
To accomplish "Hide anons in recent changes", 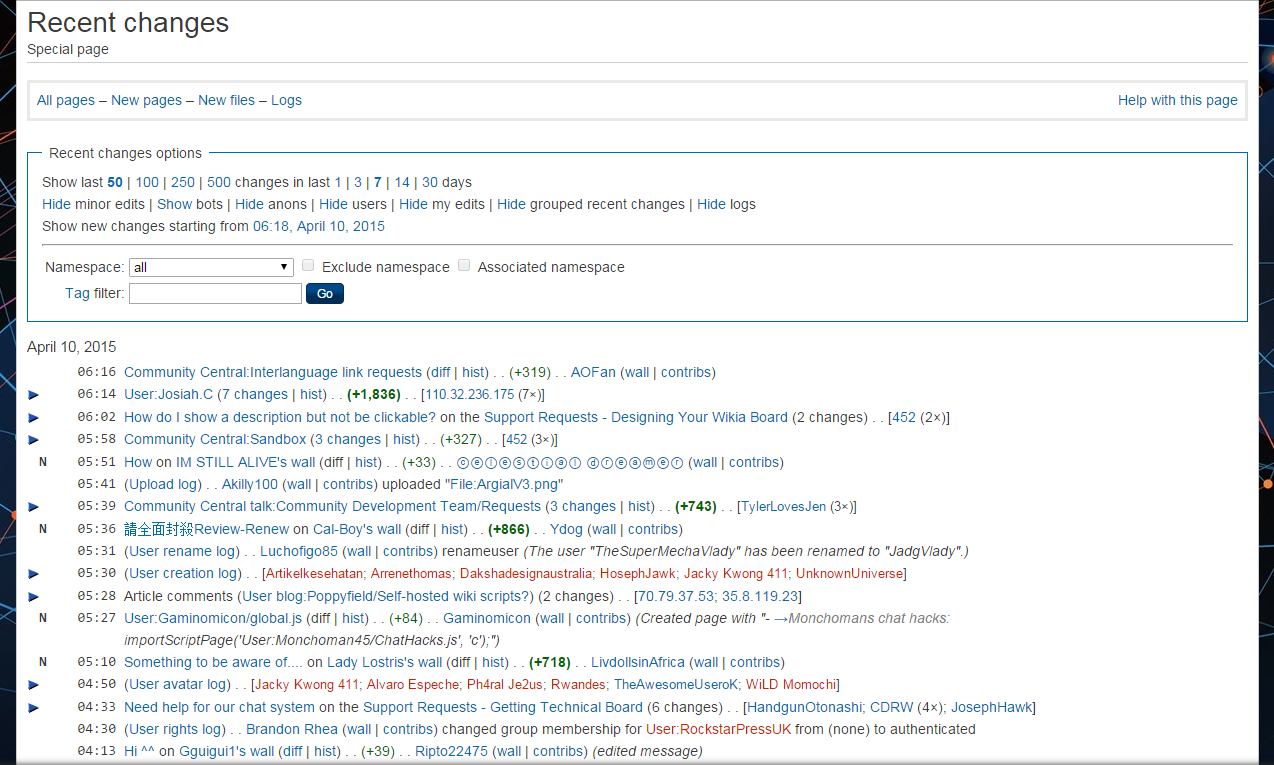I will pyautogui.click(x=249, y=204).
